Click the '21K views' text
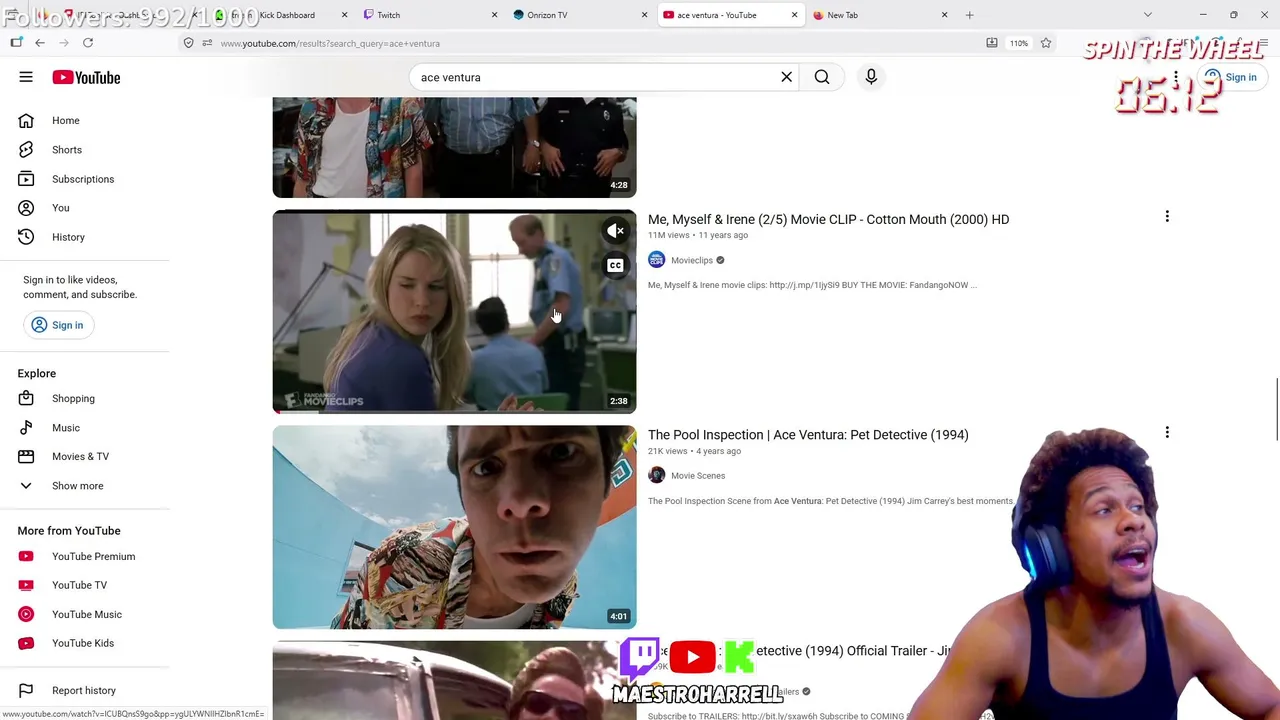The height and width of the screenshot is (720, 1280). click(668, 451)
